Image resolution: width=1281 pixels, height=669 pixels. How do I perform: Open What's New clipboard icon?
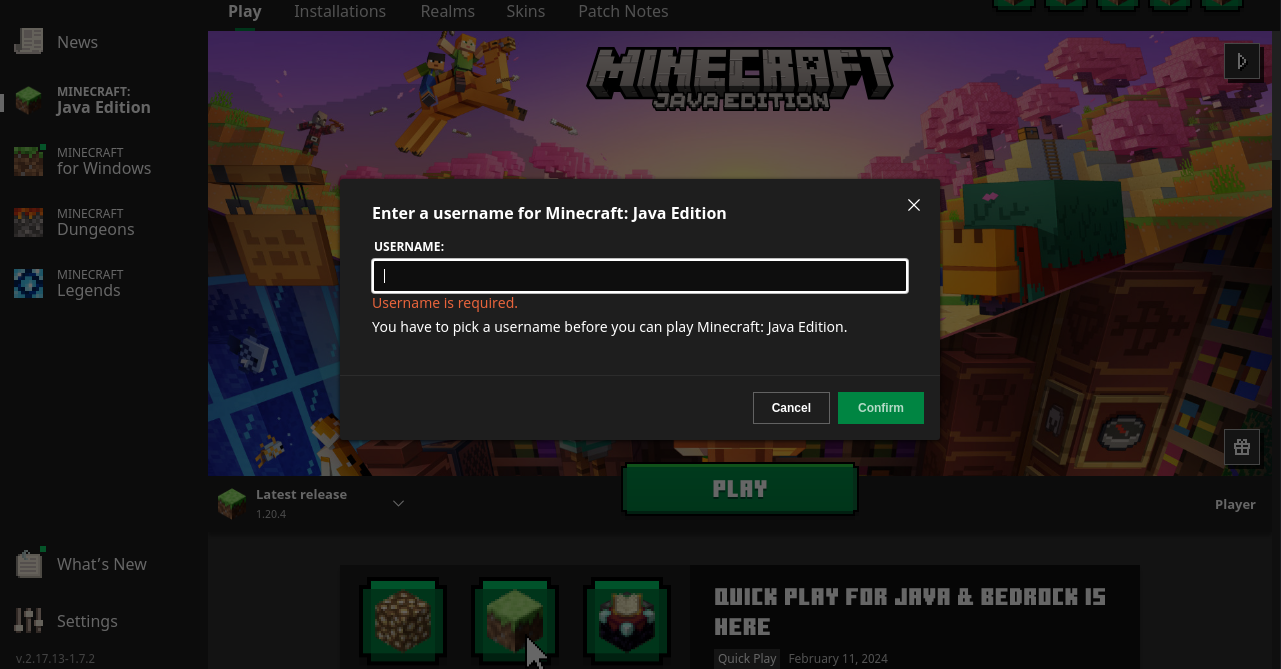30,563
